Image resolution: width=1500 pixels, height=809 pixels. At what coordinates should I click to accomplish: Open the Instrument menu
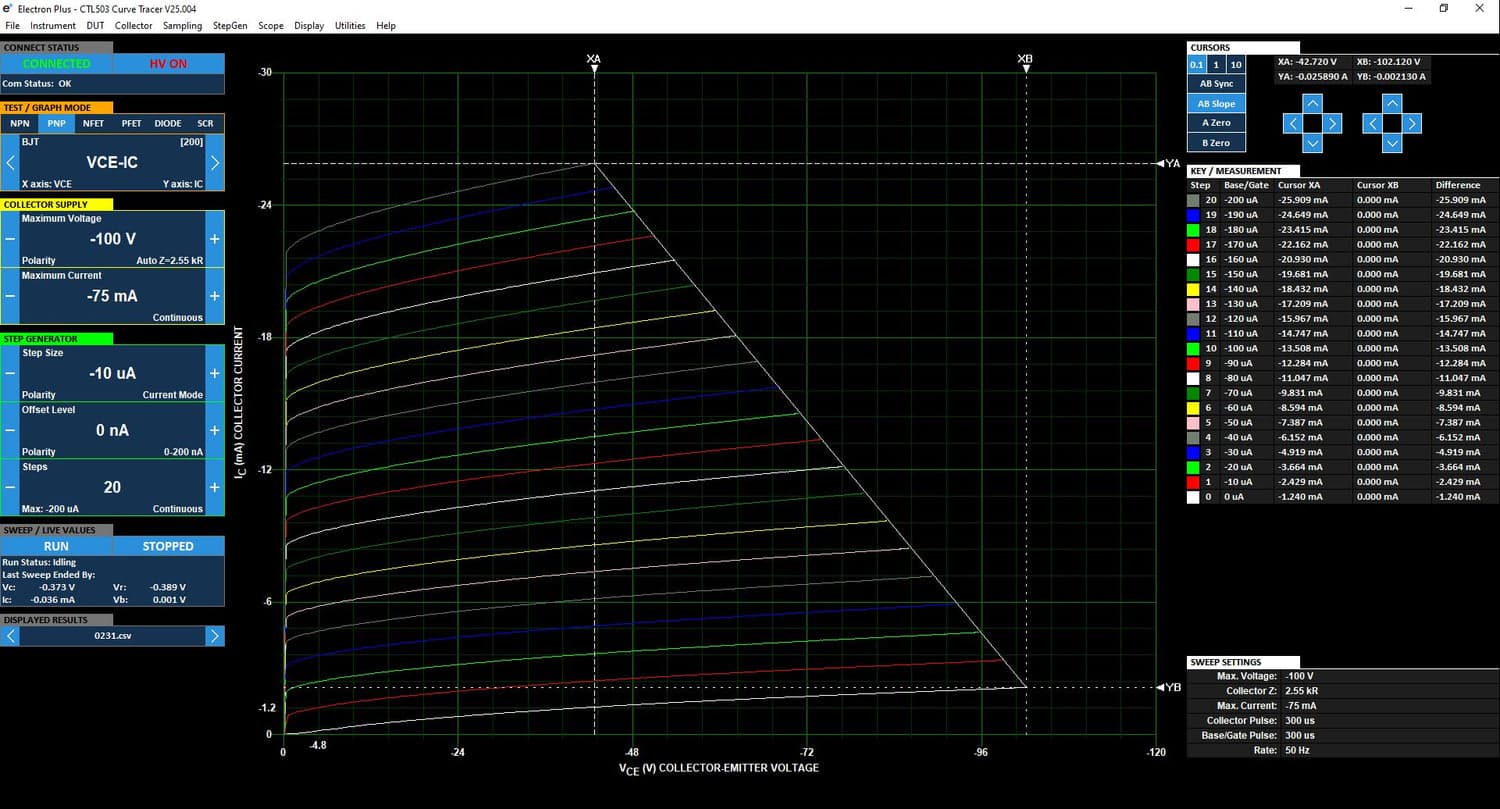pyautogui.click(x=53, y=25)
